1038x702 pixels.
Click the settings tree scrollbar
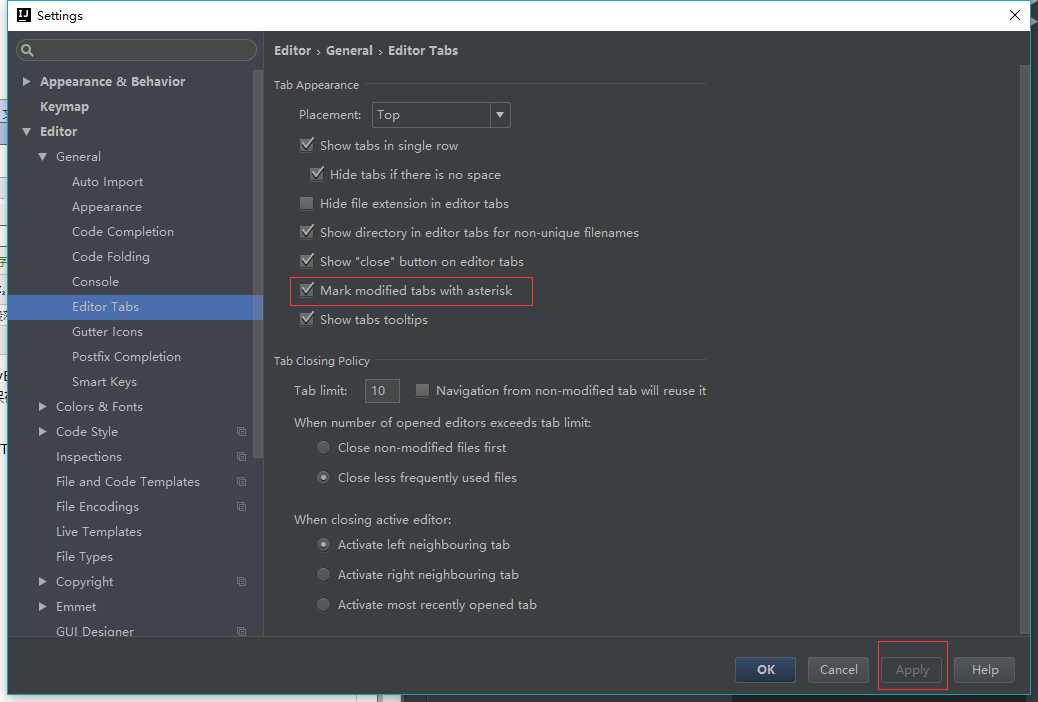coord(258,265)
